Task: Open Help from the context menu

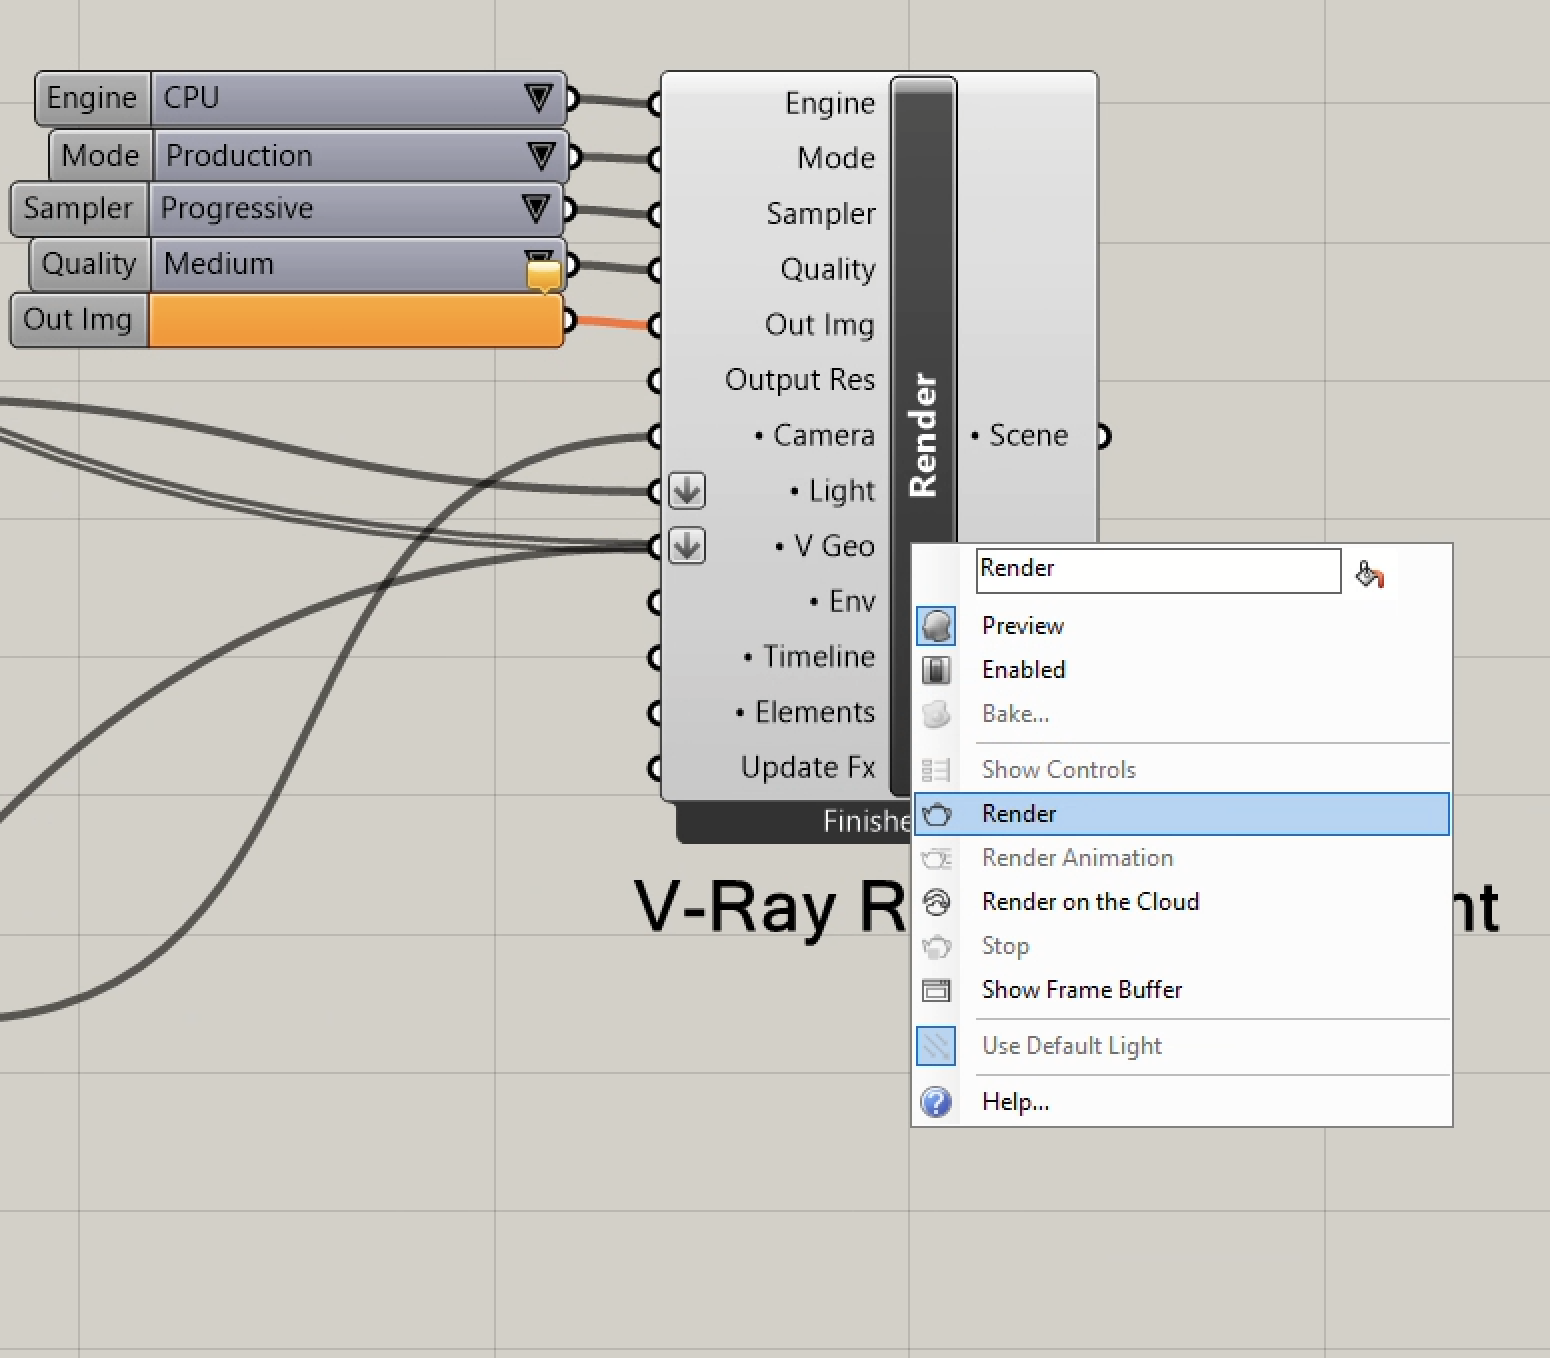Action: 1182,1102
